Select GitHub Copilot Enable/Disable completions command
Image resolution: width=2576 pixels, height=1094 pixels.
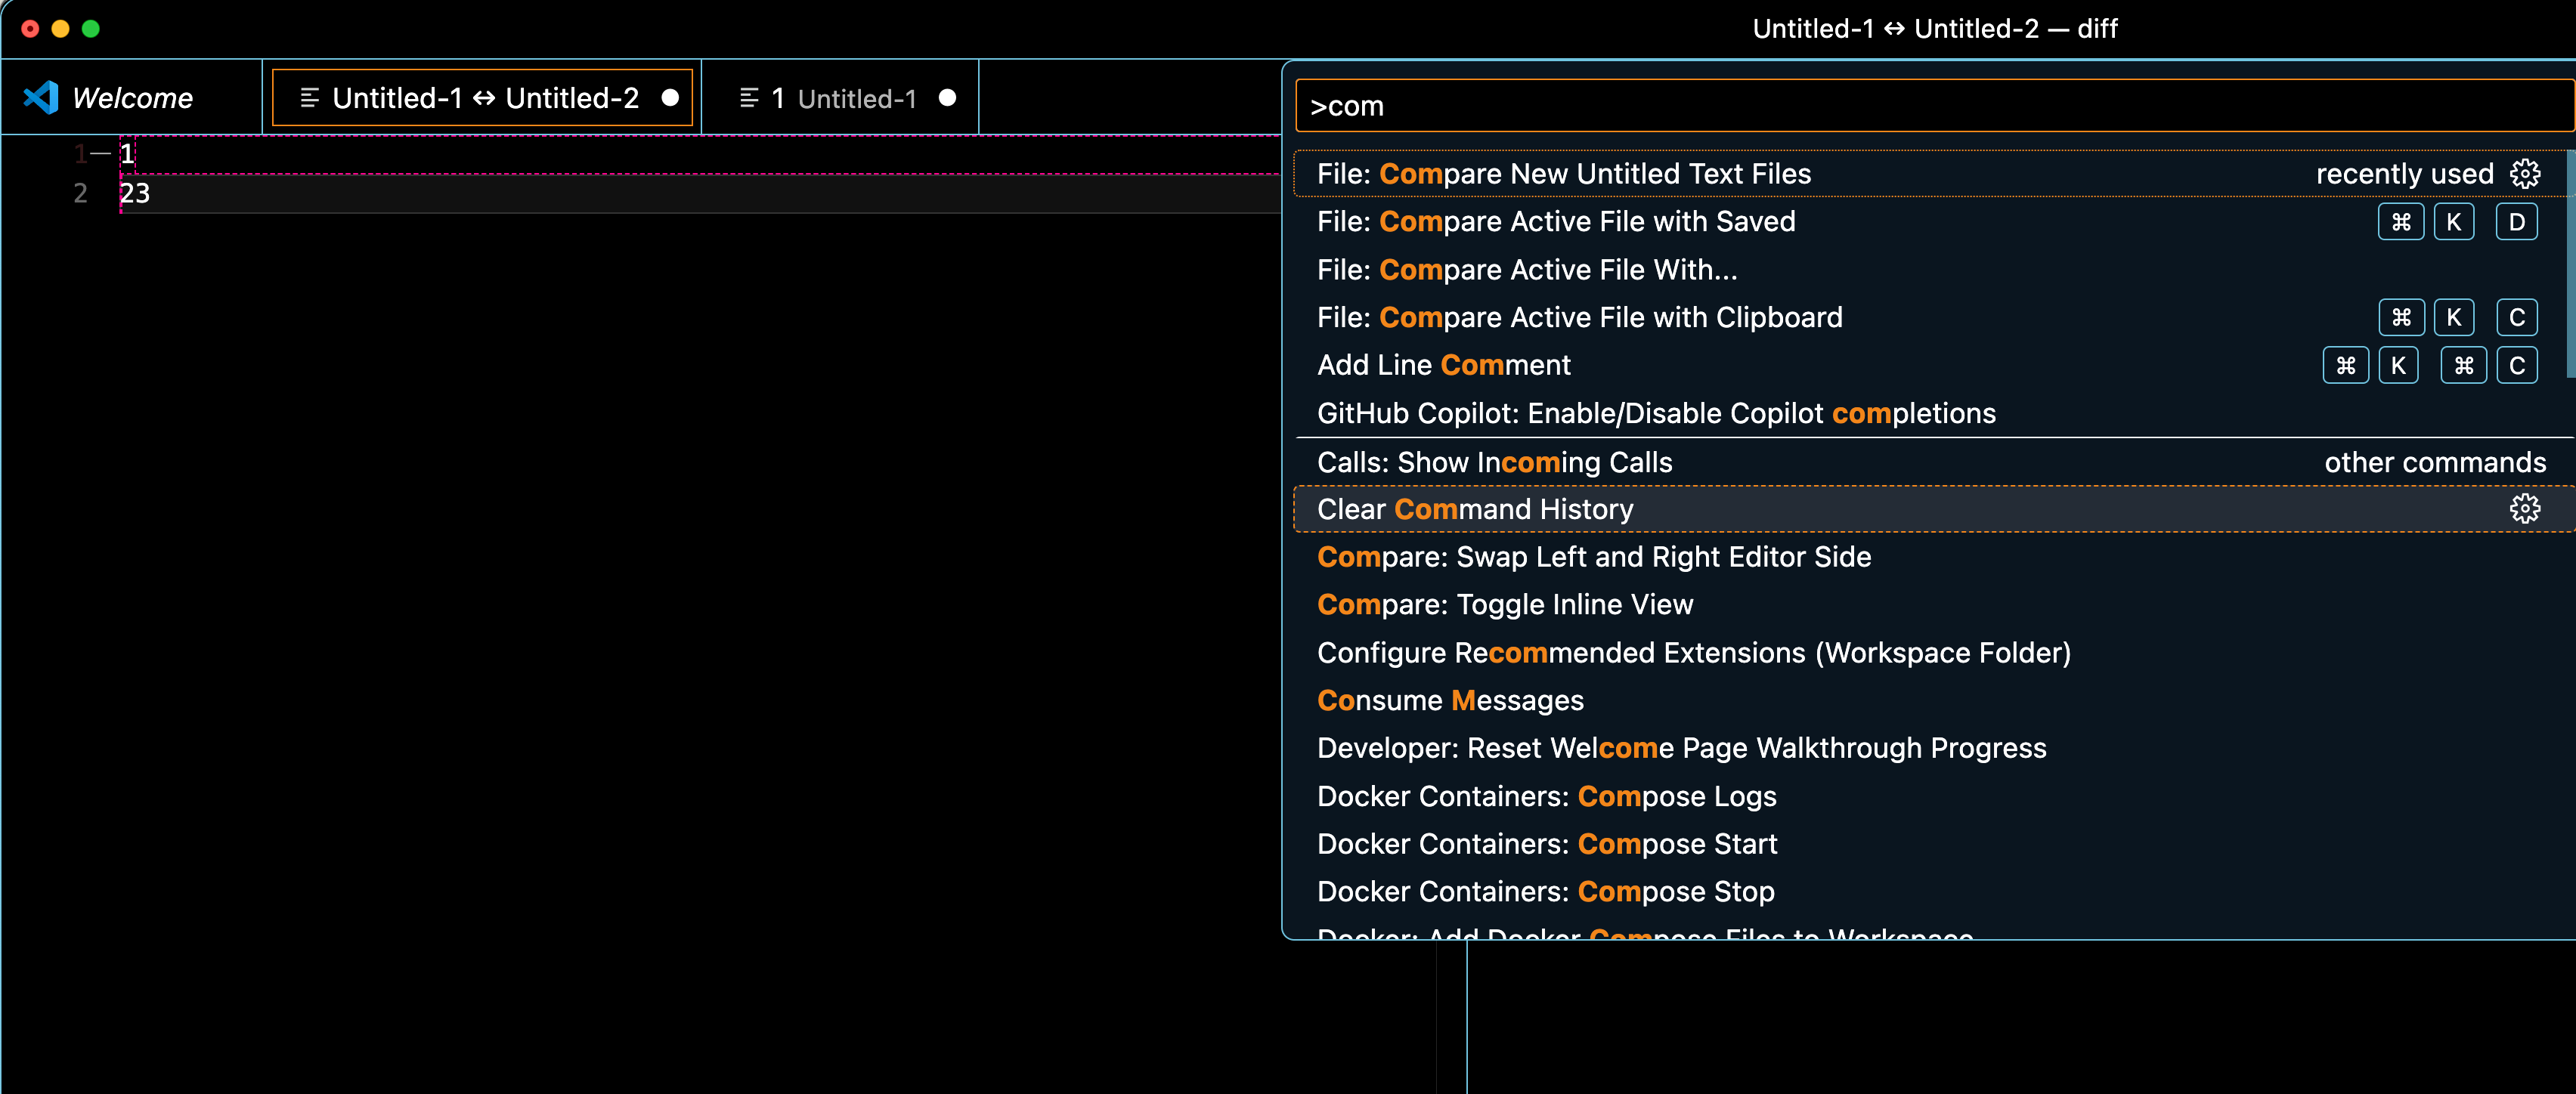pyautogui.click(x=1655, y=414)
